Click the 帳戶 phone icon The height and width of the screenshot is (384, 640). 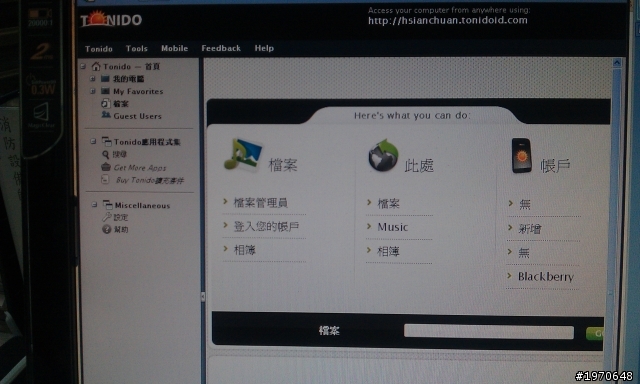pyautogui.click(x=522, y=155)
